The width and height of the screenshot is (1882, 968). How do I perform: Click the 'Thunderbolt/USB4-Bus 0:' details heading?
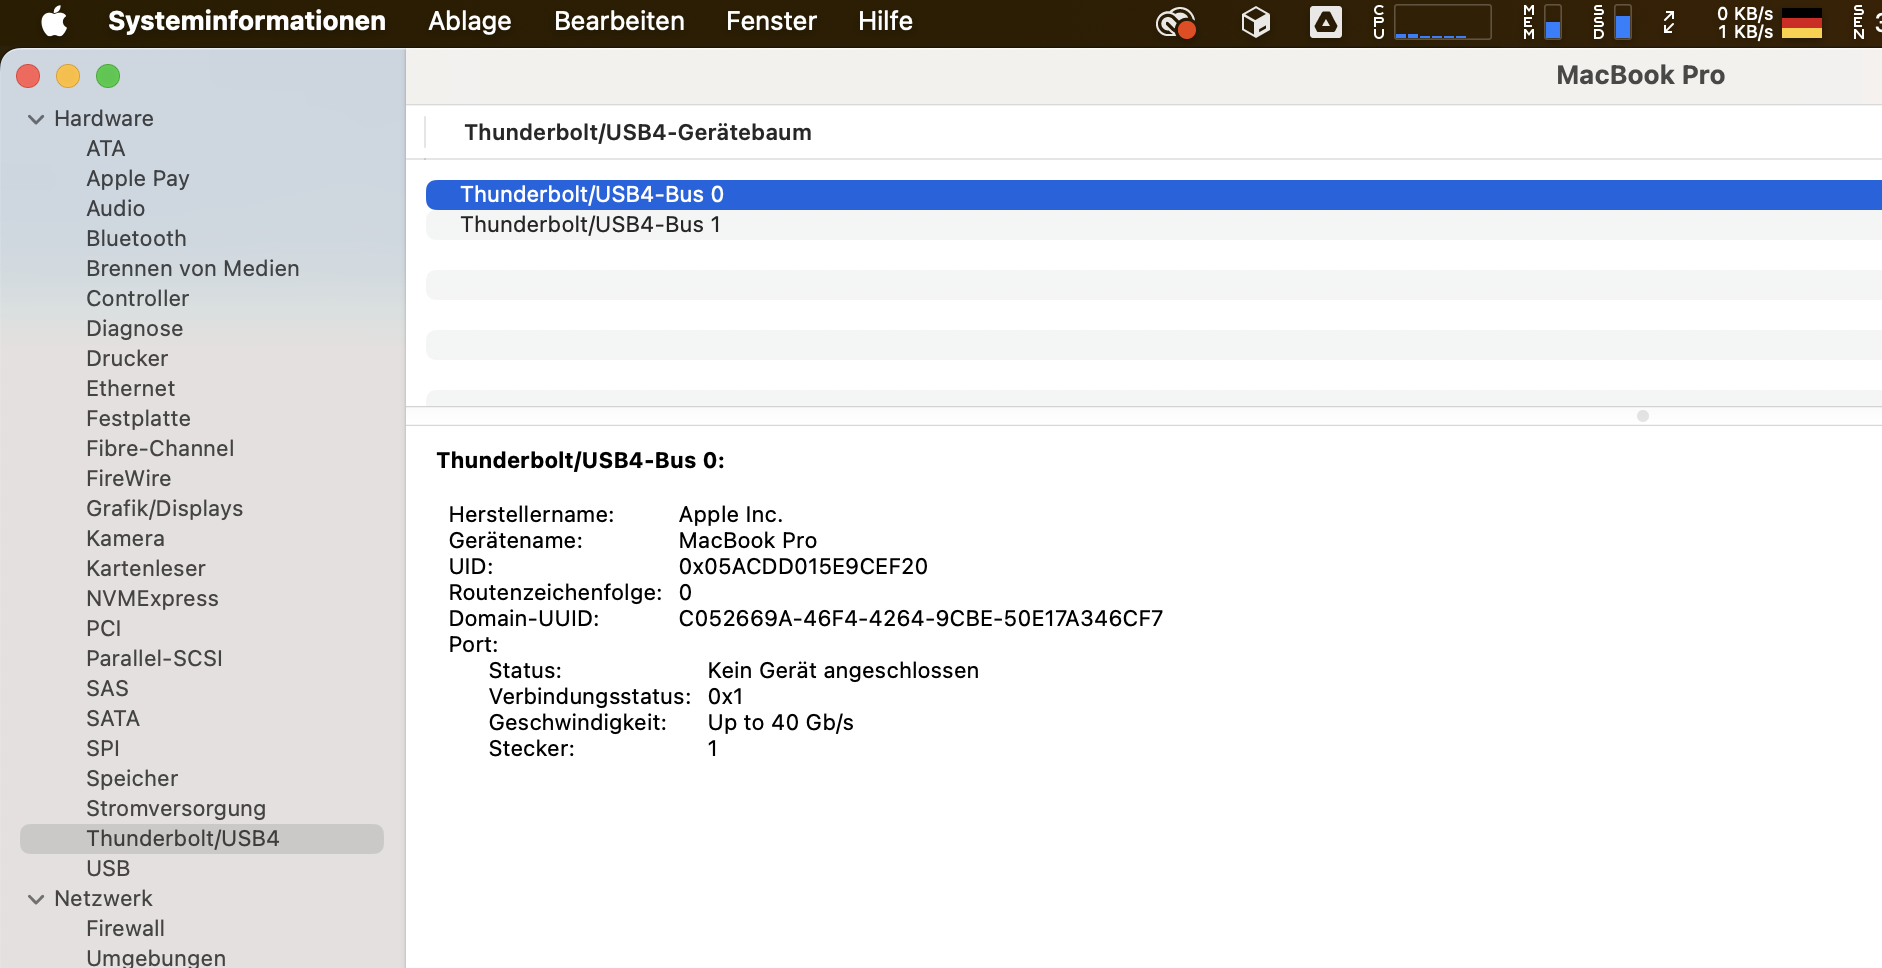pos(581,461)
